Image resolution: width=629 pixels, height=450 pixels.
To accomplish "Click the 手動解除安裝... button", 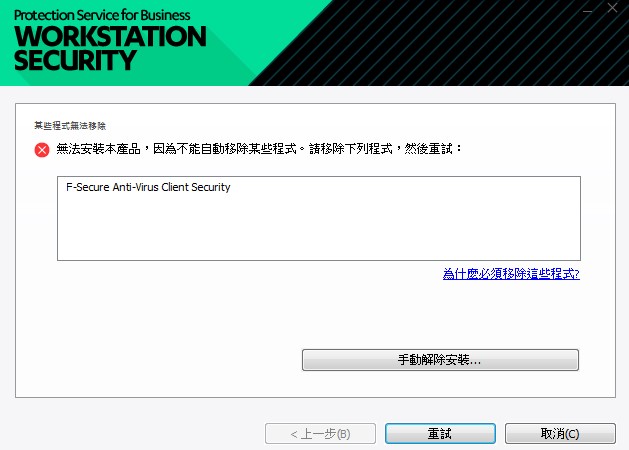I will pyautogui.click(x=440, y=360).
